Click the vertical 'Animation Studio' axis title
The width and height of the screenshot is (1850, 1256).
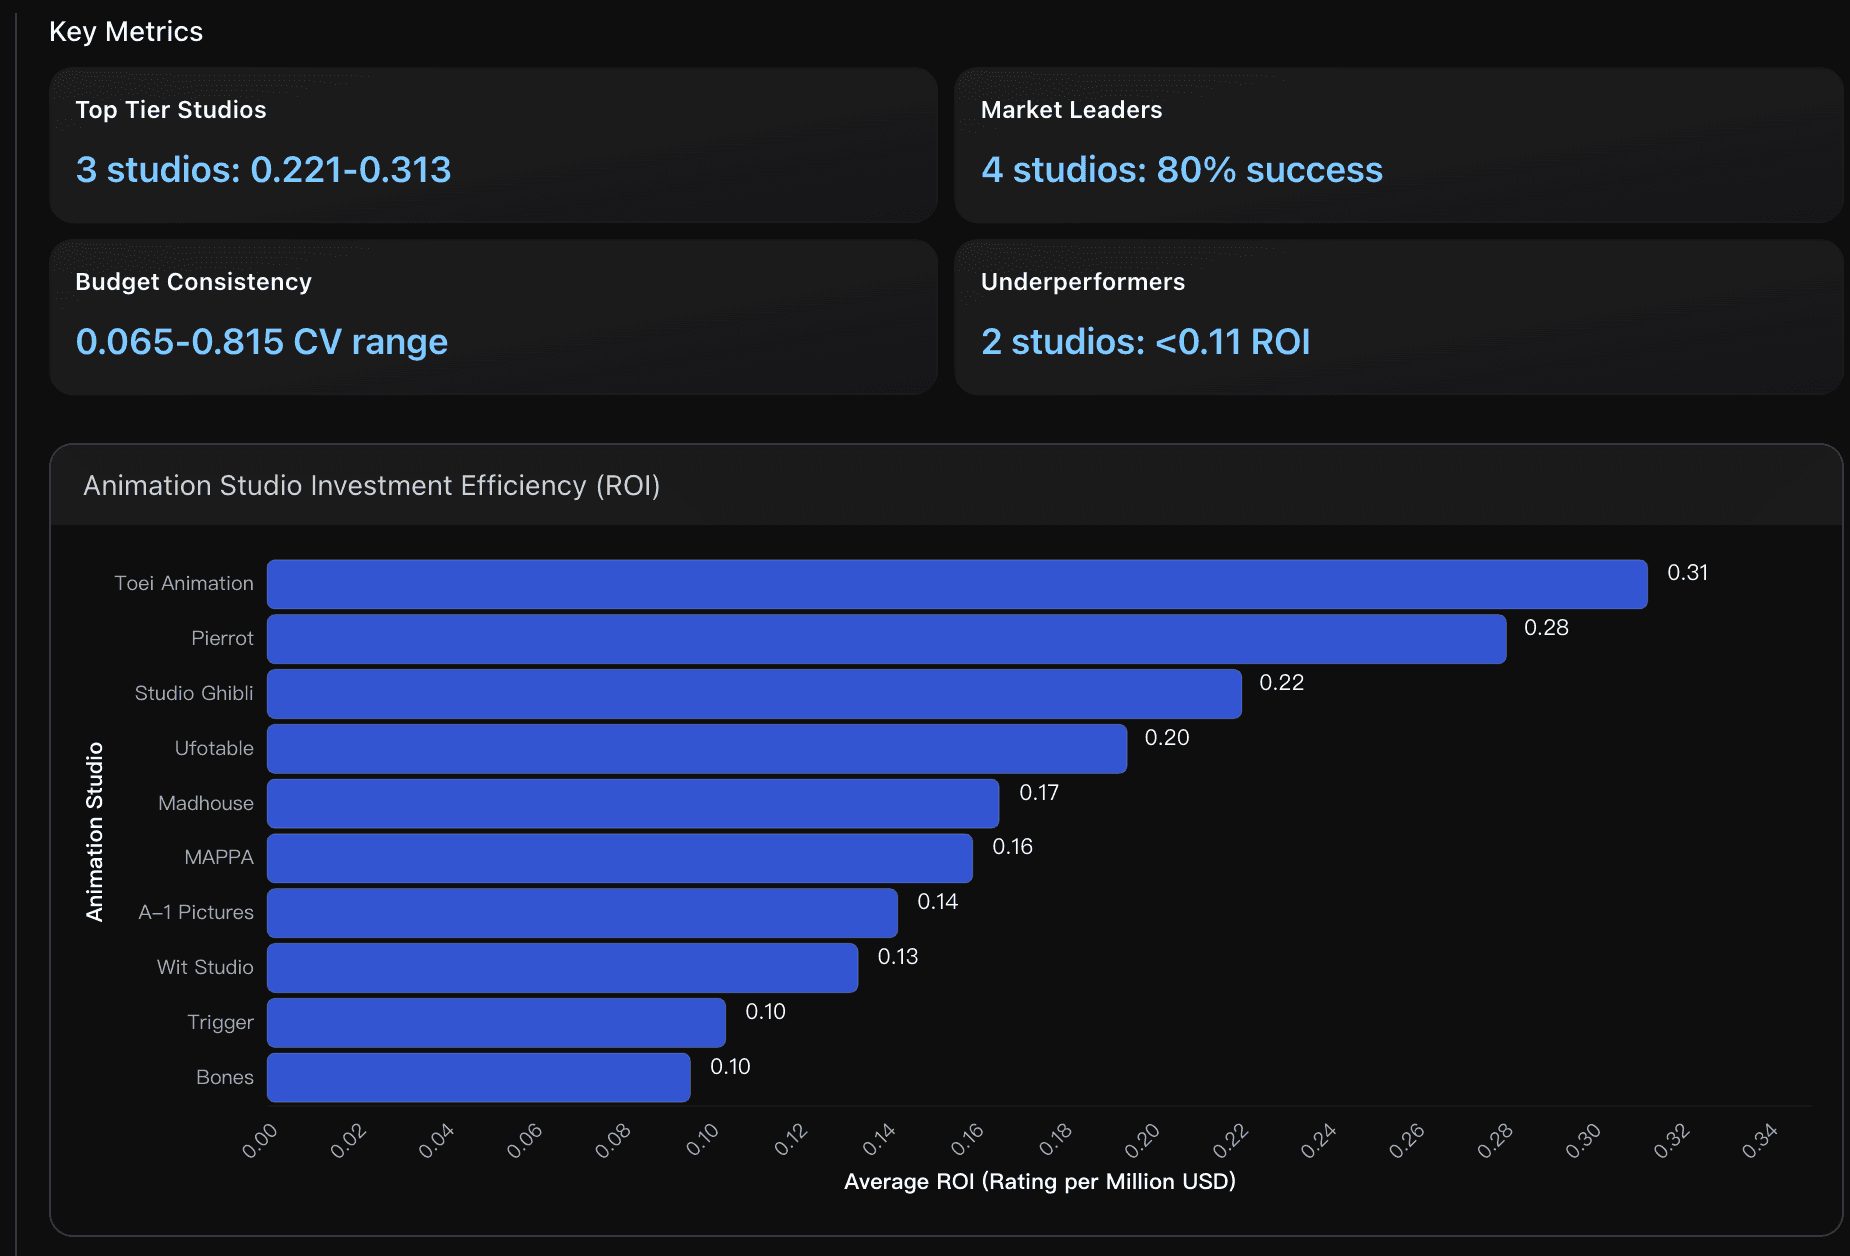95,832
